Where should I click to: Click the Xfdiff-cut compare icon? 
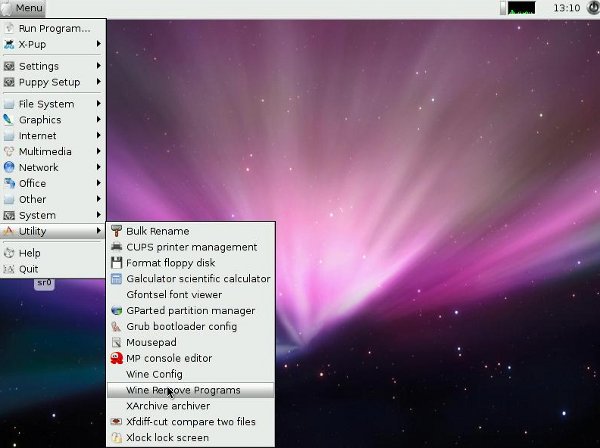coord(116,422)
